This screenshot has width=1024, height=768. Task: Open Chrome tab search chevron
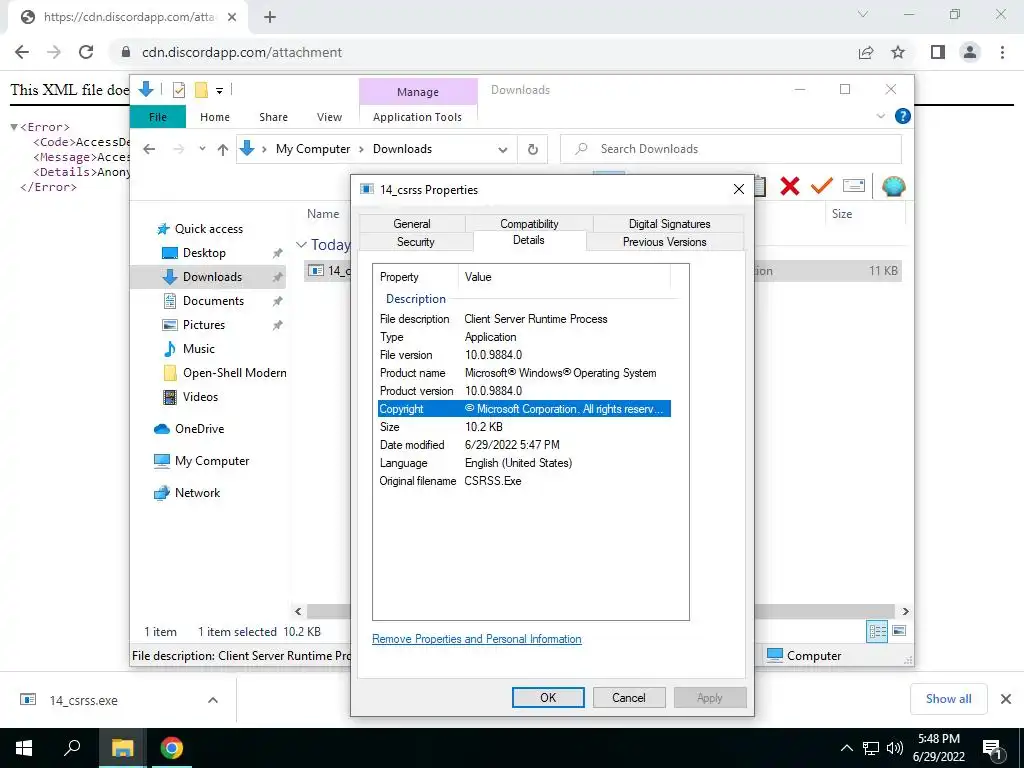[x=863, y=14]
